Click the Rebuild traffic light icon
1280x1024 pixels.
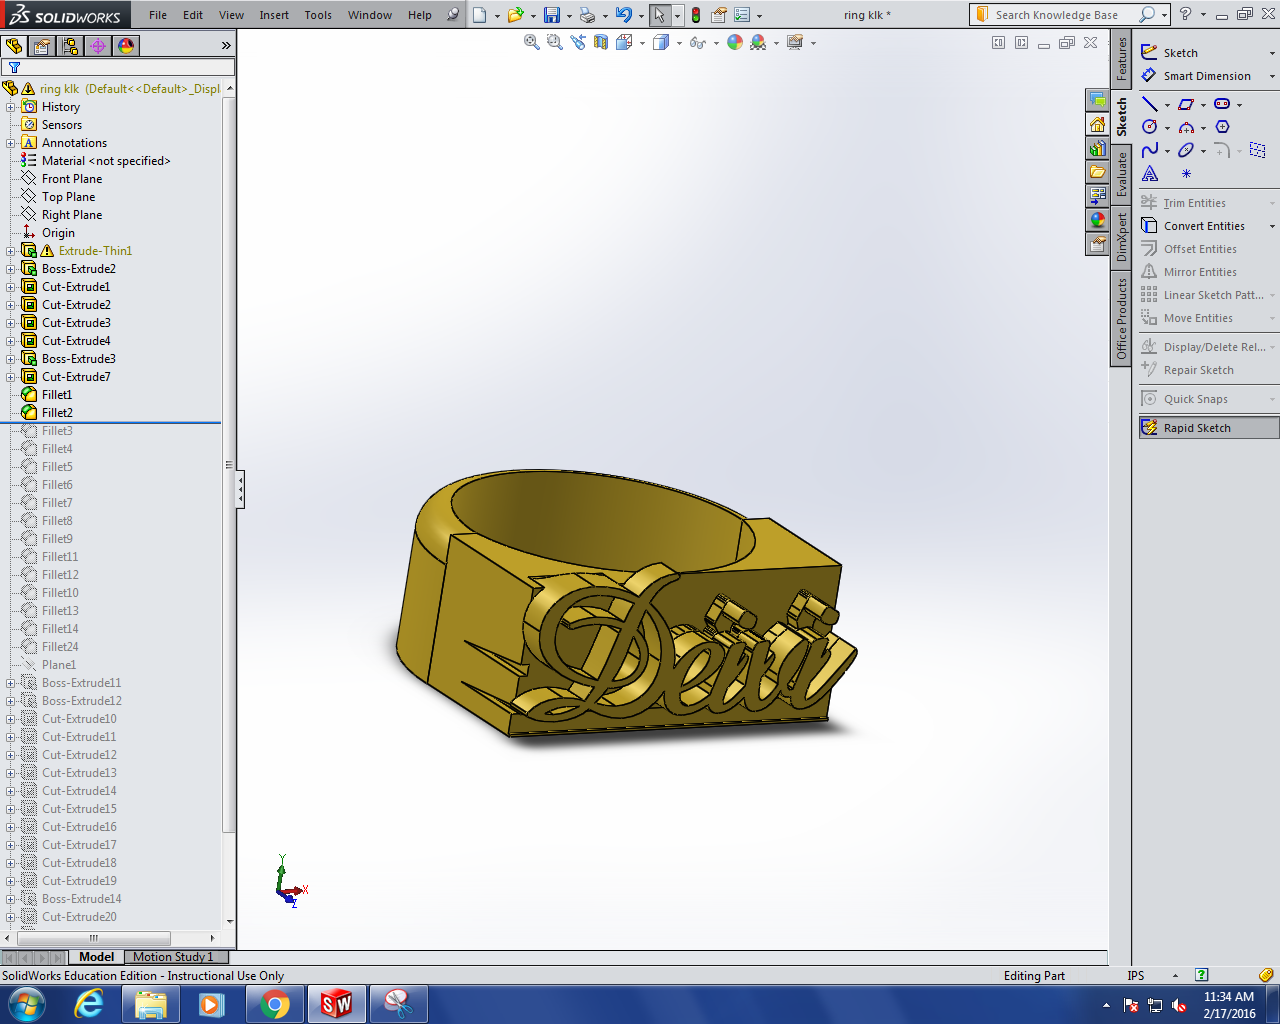696,15
